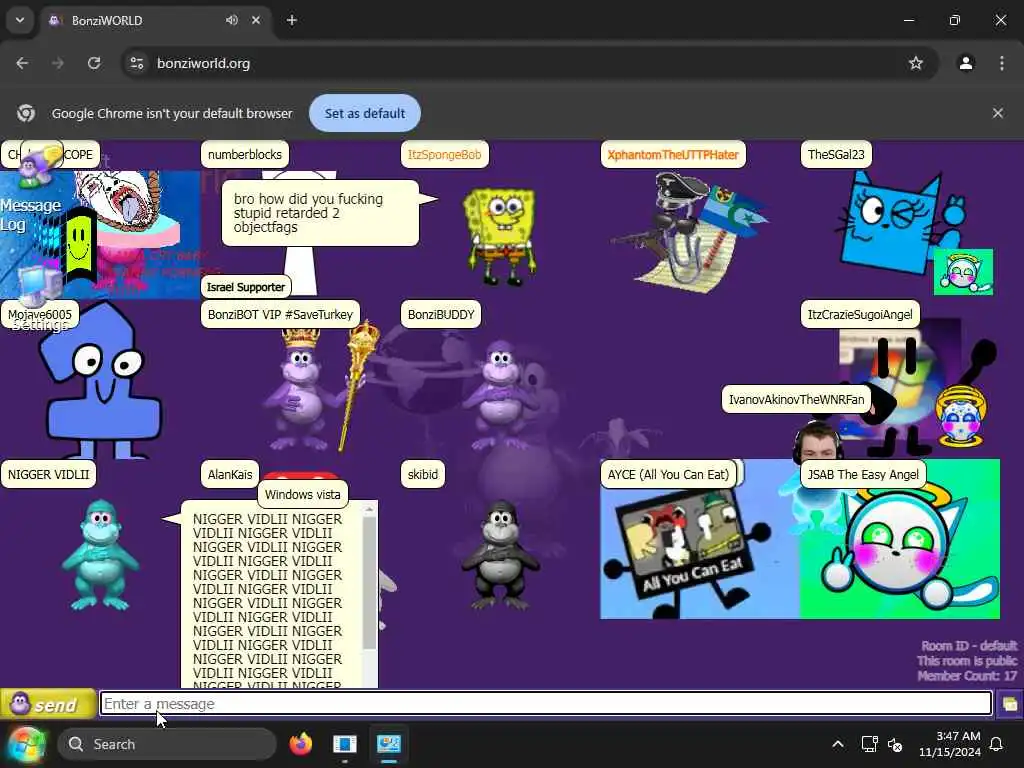Open the taskbar clock showing 3:47 AM
The width and height of the screenshot is (1024, 768).
coord(950,744)
